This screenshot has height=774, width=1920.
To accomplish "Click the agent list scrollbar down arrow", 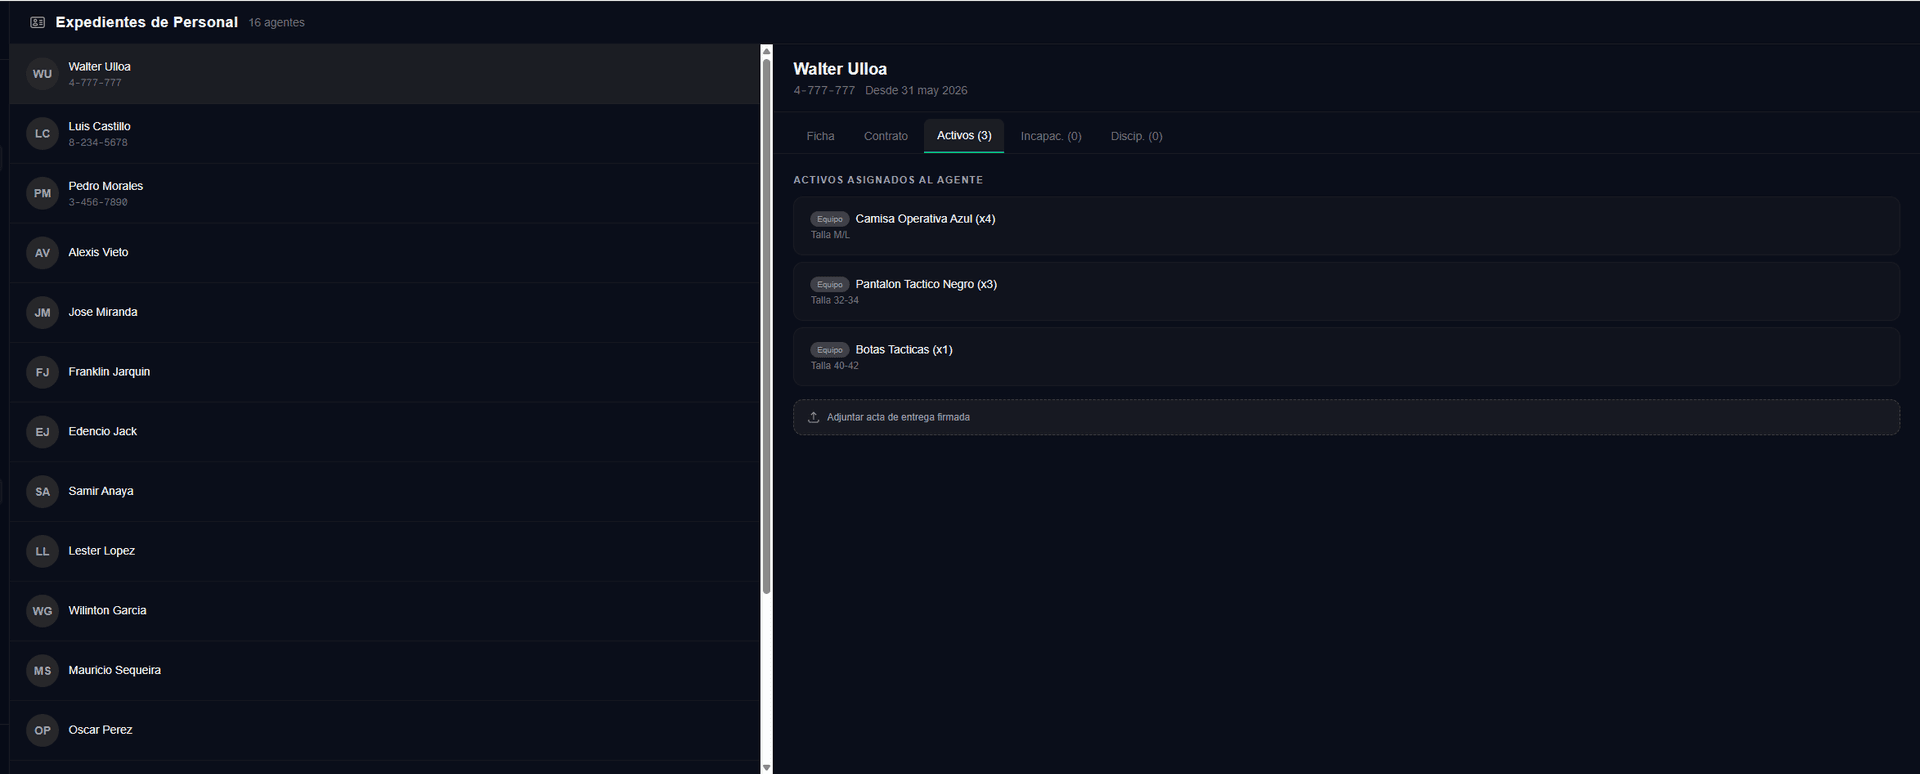I will 767,767.
